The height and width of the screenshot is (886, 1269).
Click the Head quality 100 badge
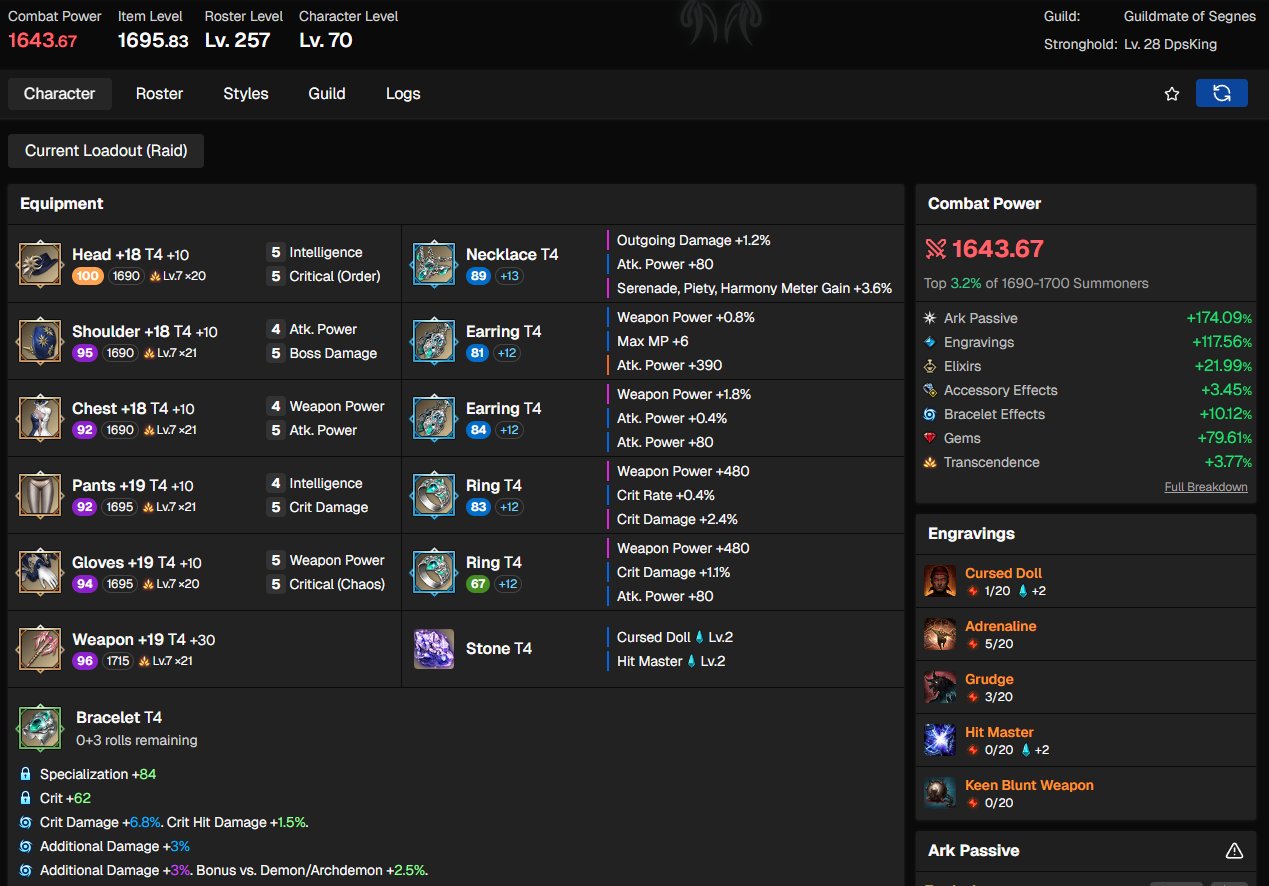(85, 276)
